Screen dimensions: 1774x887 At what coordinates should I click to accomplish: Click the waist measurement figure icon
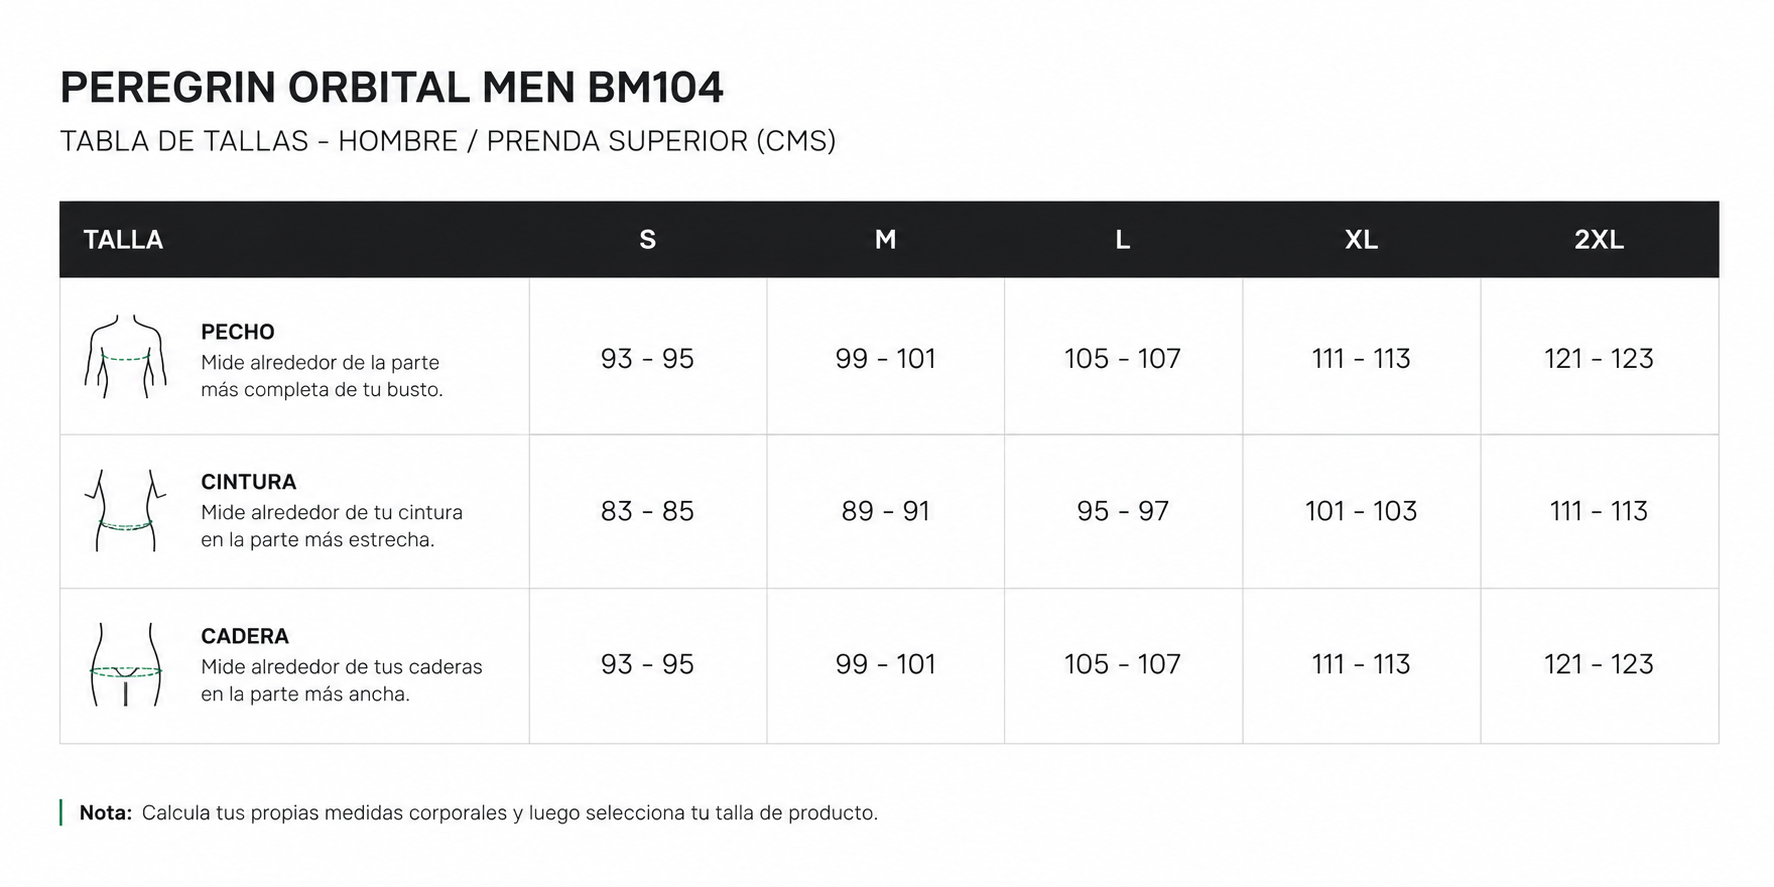(125, 510)
